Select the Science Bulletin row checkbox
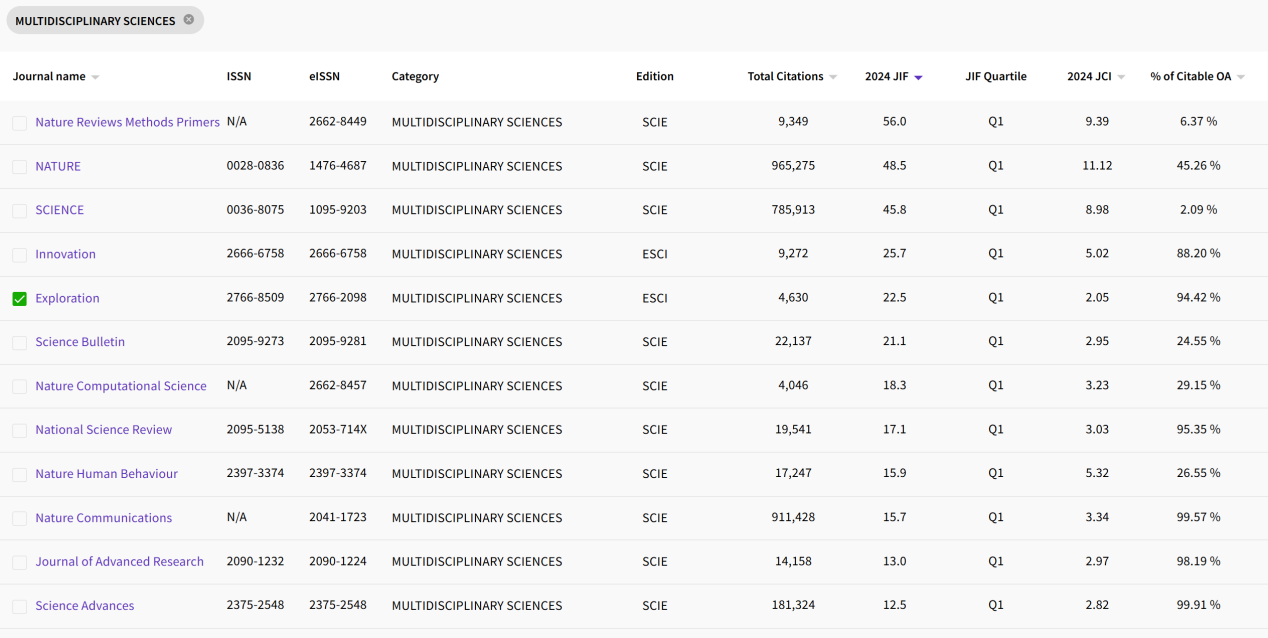Screen dimensions: 1268x638 point(20,342)
